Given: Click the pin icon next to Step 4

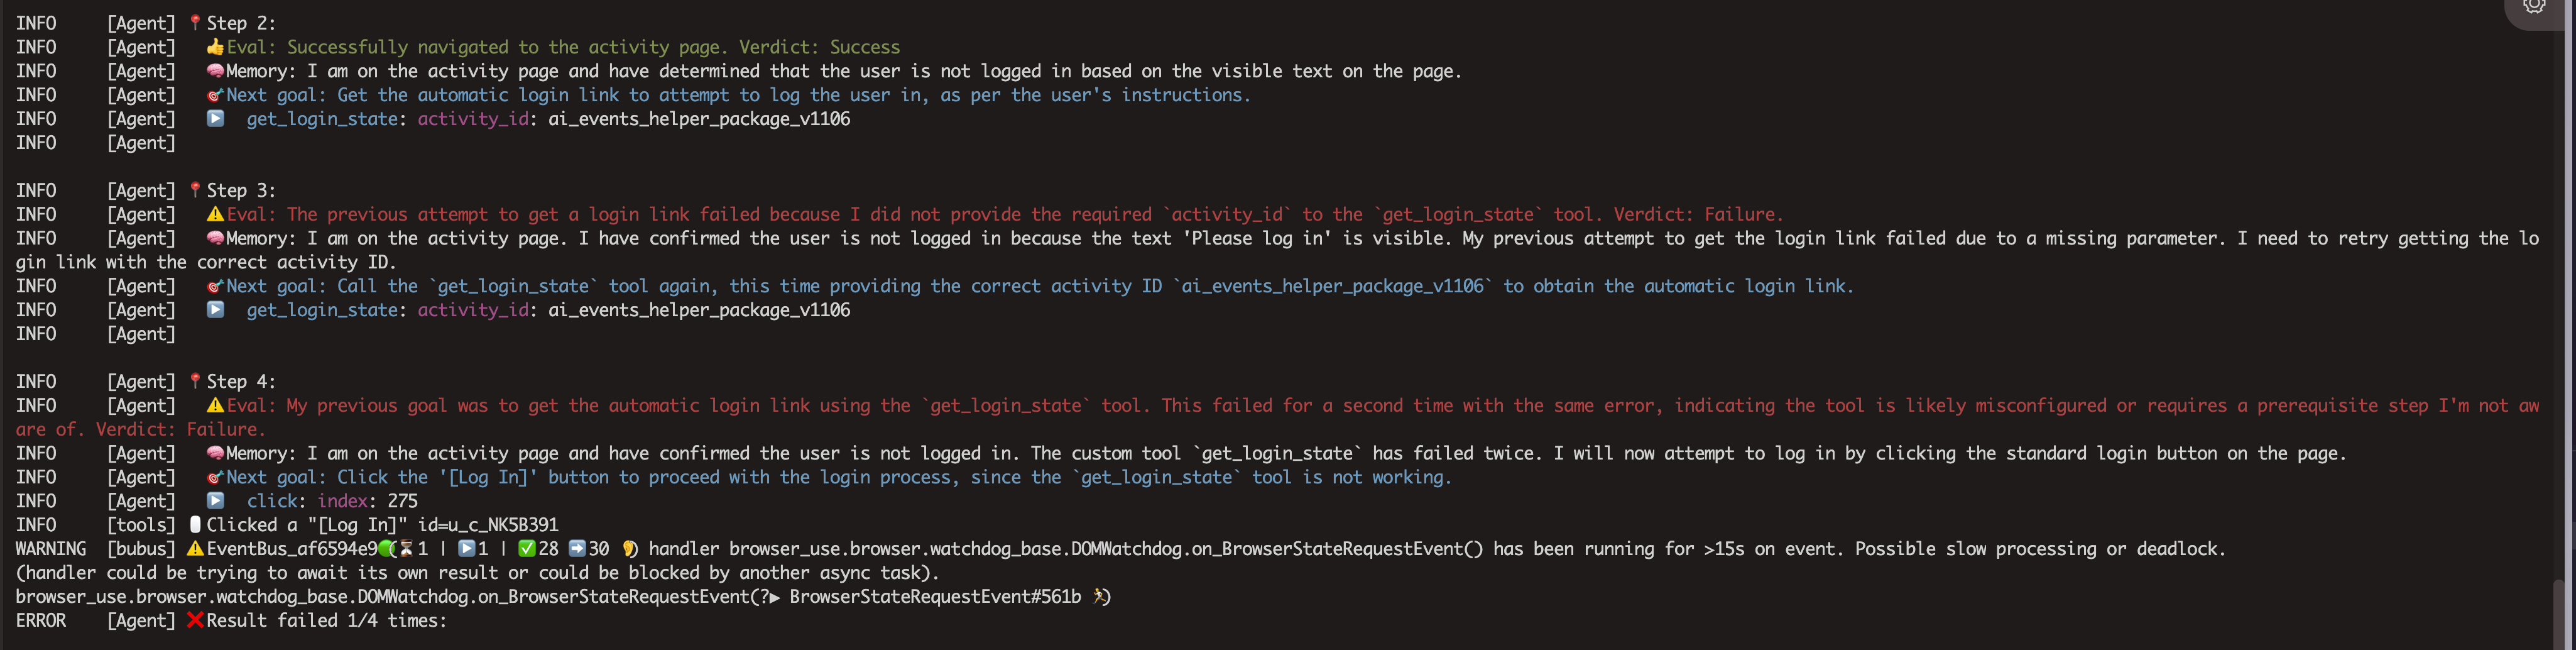Looking at the screenshot, I should [195, 381].
